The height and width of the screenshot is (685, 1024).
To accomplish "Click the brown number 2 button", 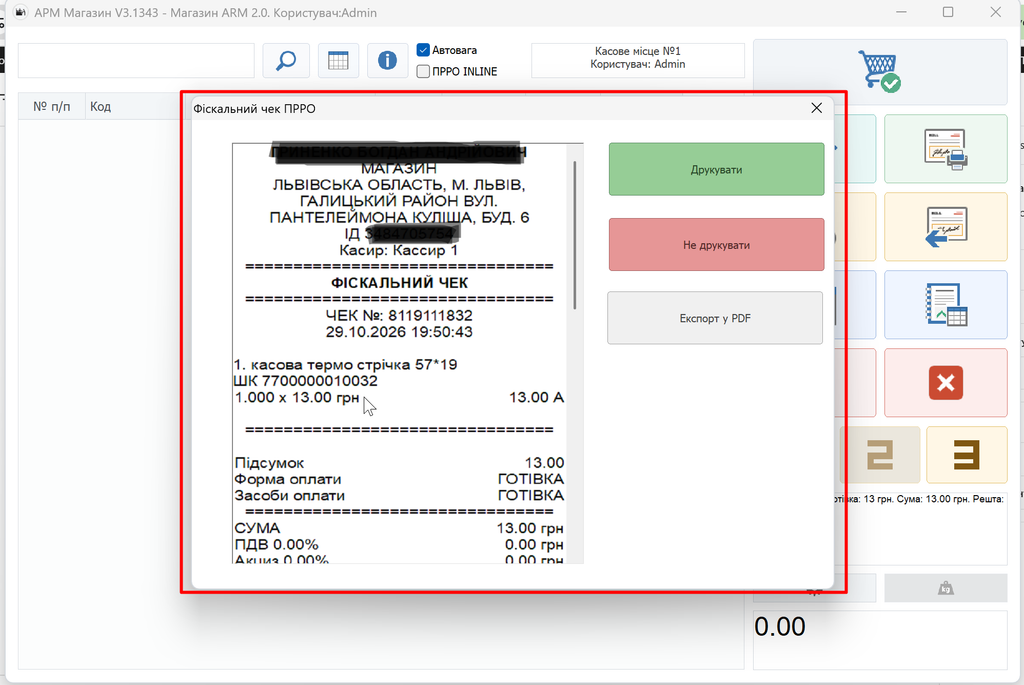I will click(880, 454).
